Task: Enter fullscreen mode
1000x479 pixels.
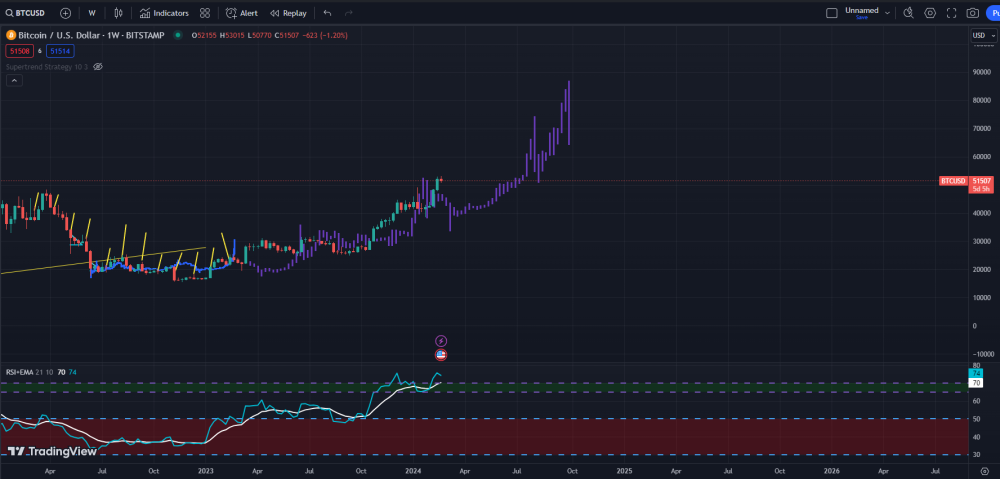Action: 951,13
